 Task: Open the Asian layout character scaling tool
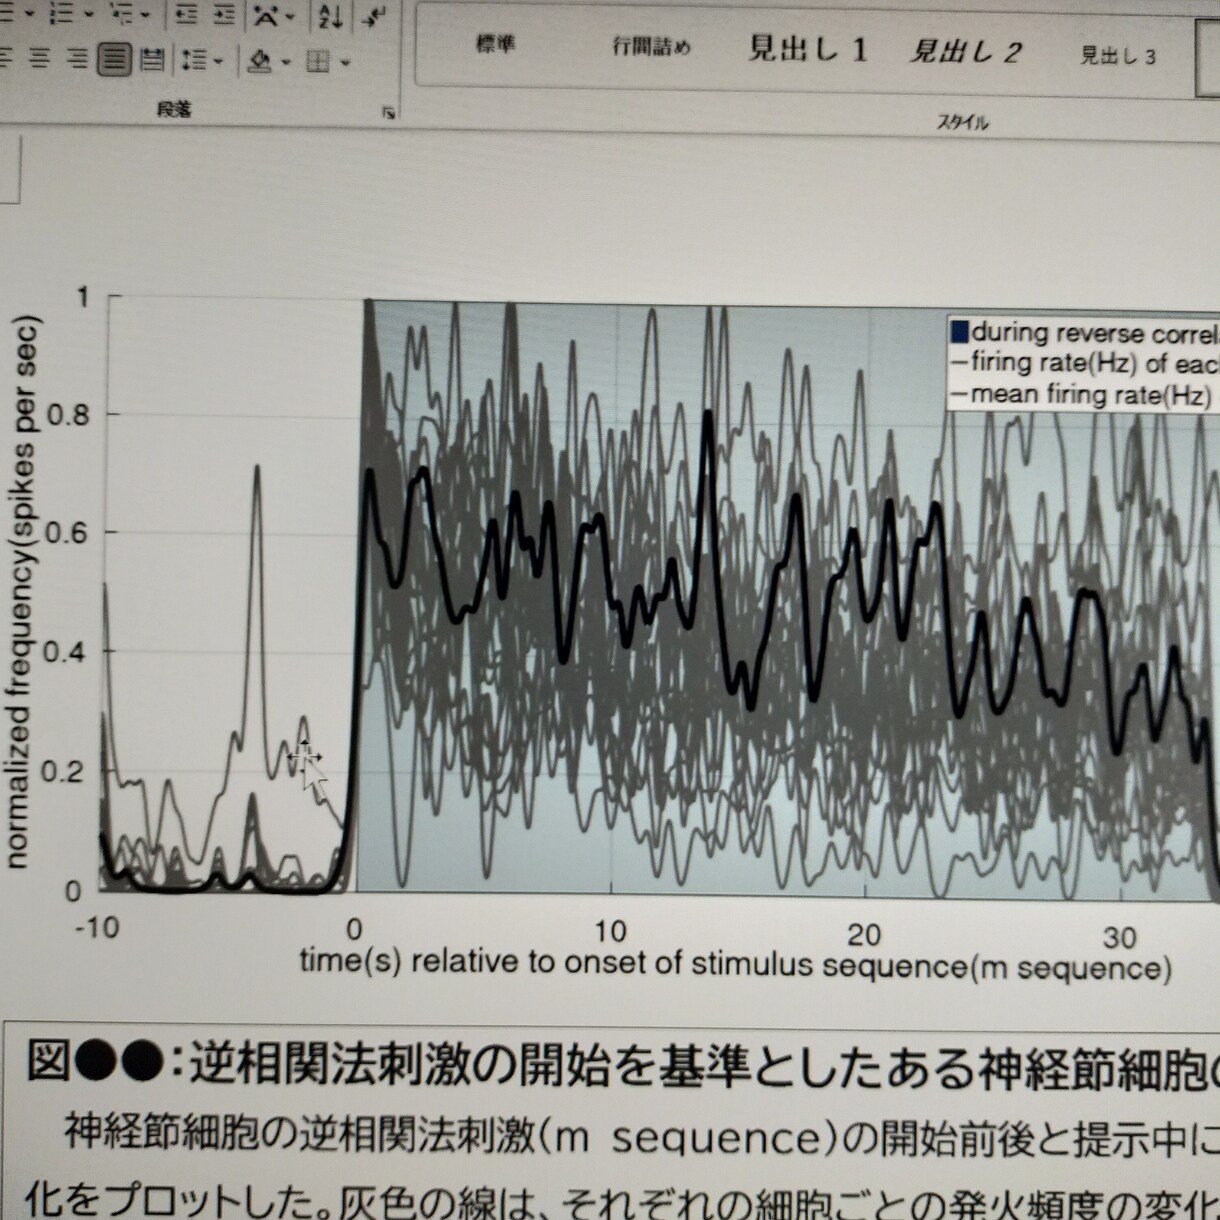click(266, 15)
